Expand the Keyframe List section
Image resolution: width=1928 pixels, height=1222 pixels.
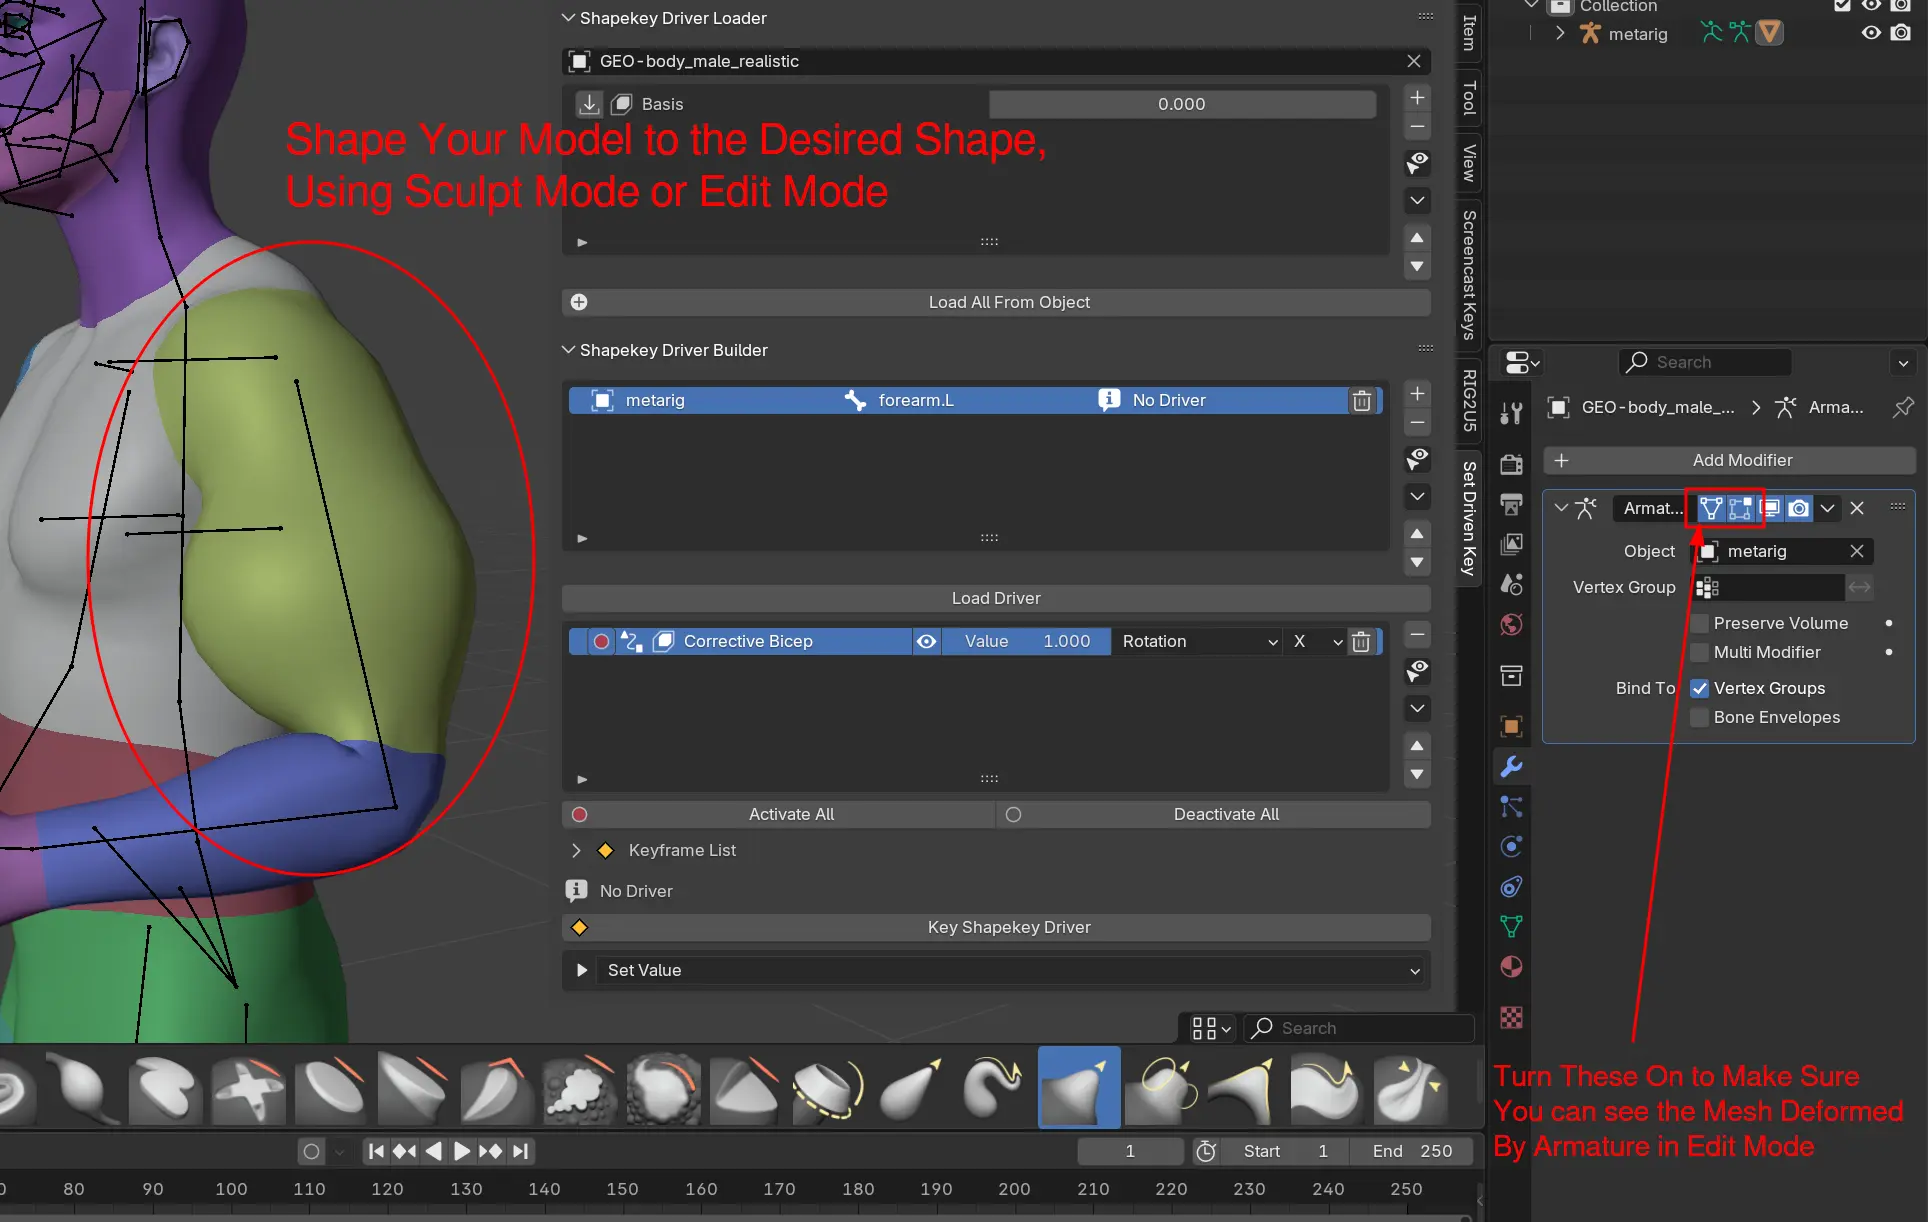576,850
